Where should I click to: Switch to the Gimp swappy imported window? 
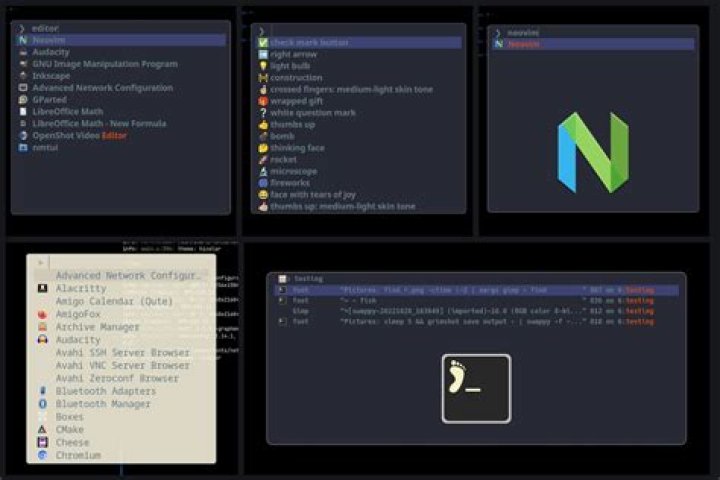(x=476, y=311)
